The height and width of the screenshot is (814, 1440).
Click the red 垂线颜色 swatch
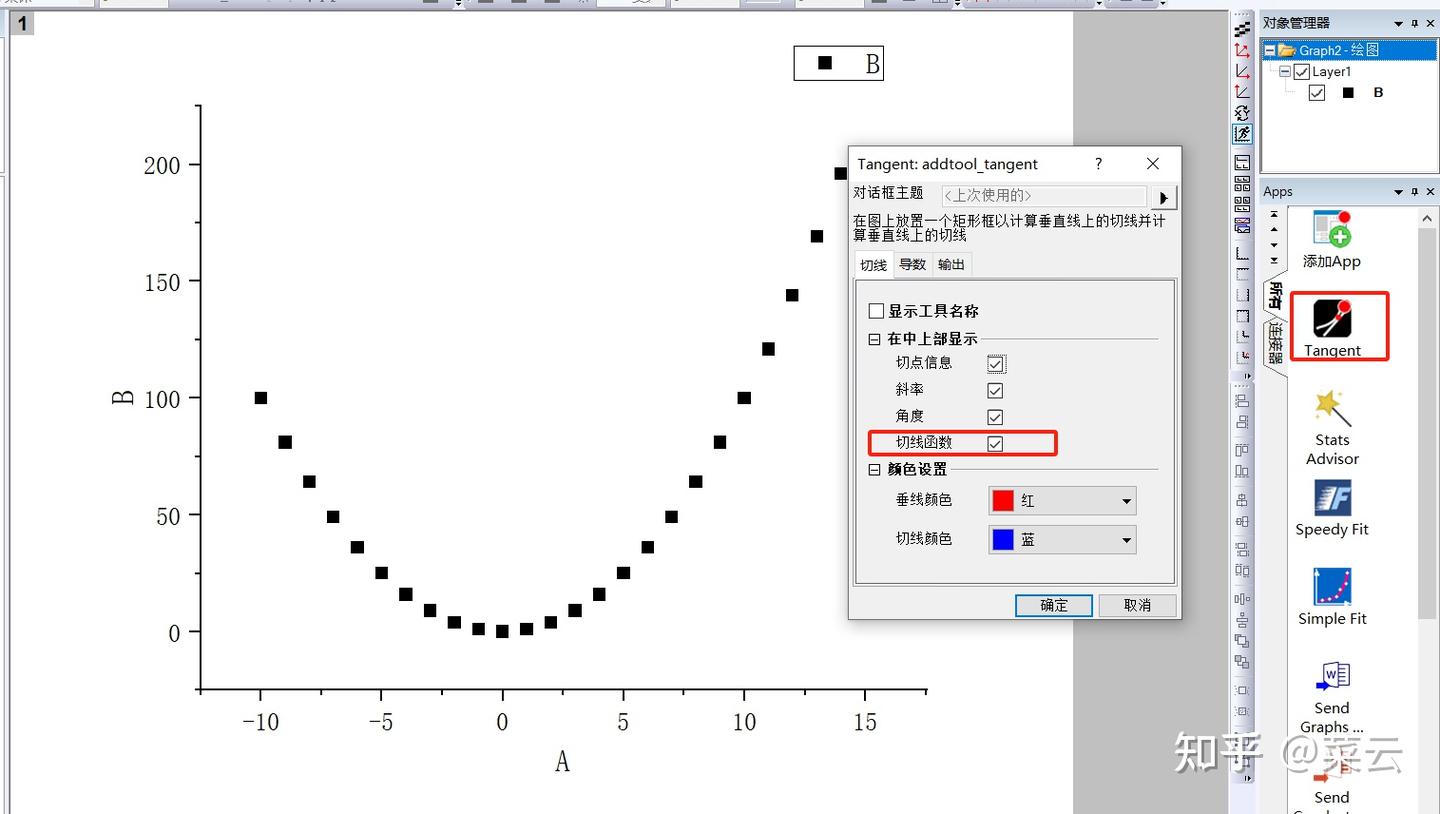1003,501
